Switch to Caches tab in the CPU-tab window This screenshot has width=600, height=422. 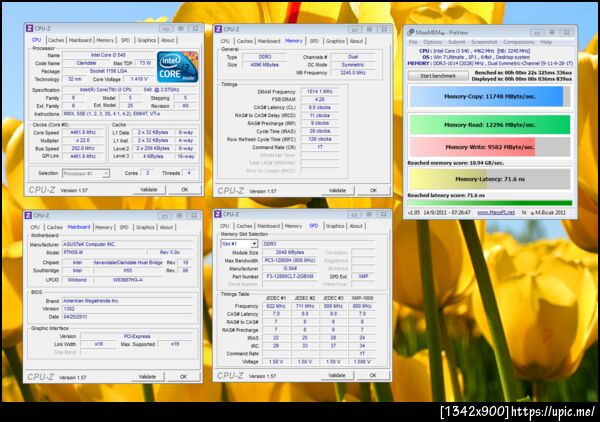coord(56,40)
